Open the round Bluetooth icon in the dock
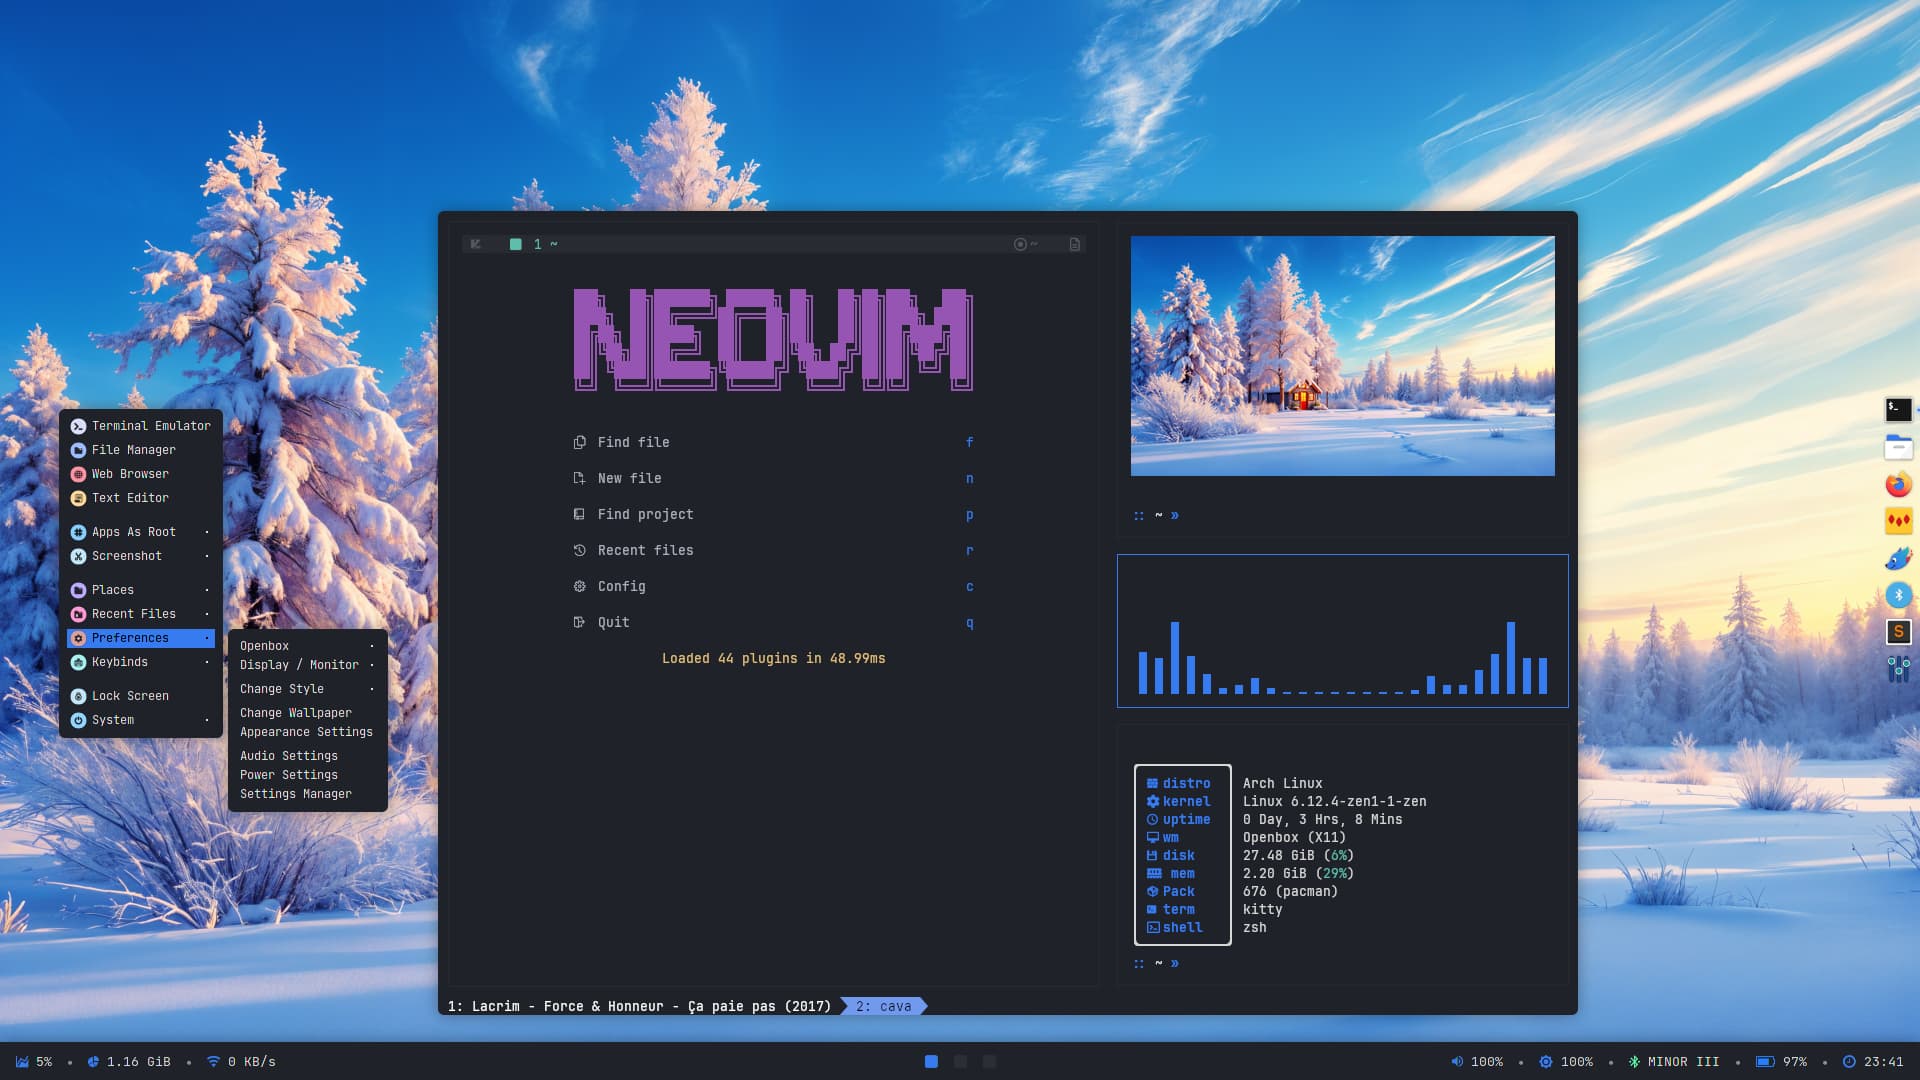The height and width of the screenshot is (1080, 1920). (1898, 595)
